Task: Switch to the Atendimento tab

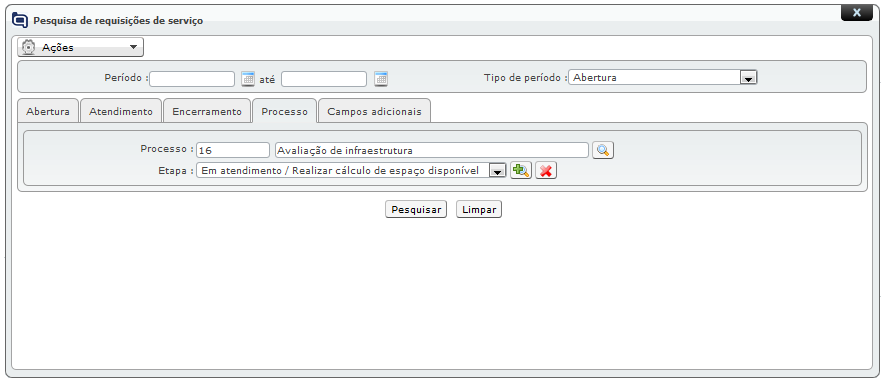Action: 121,112
